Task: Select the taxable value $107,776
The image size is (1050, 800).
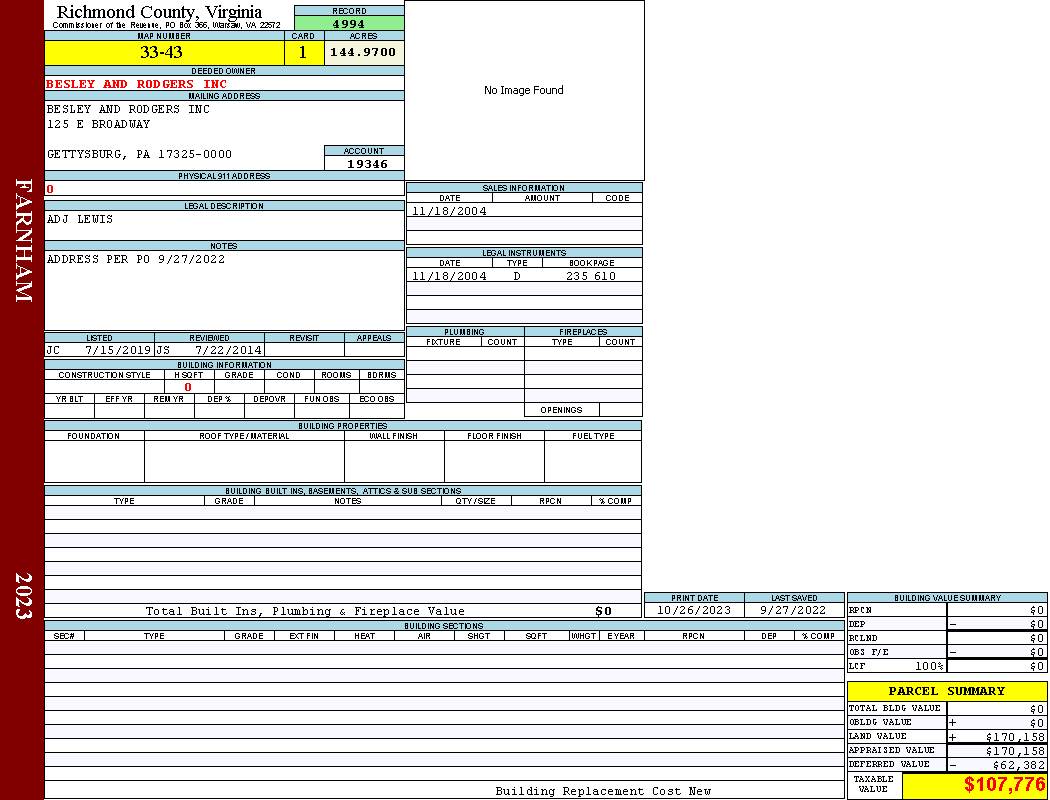Action: pos(1004,785)
